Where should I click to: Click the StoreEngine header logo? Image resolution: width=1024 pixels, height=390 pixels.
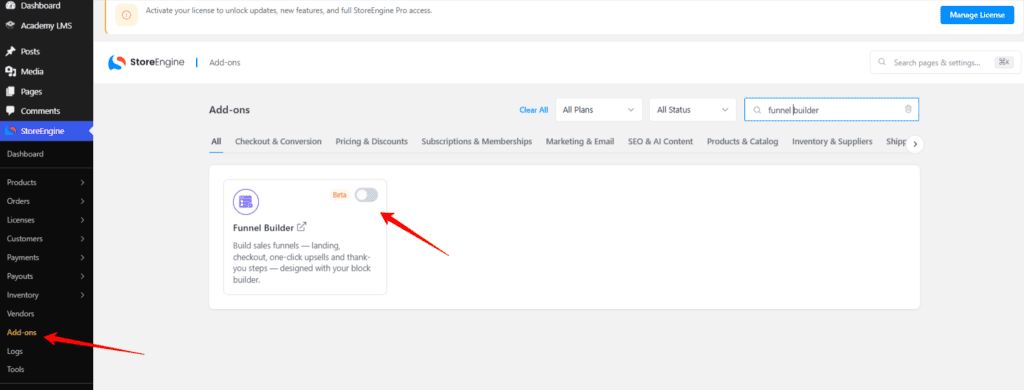pyautogui.click(x=146, y=62)
